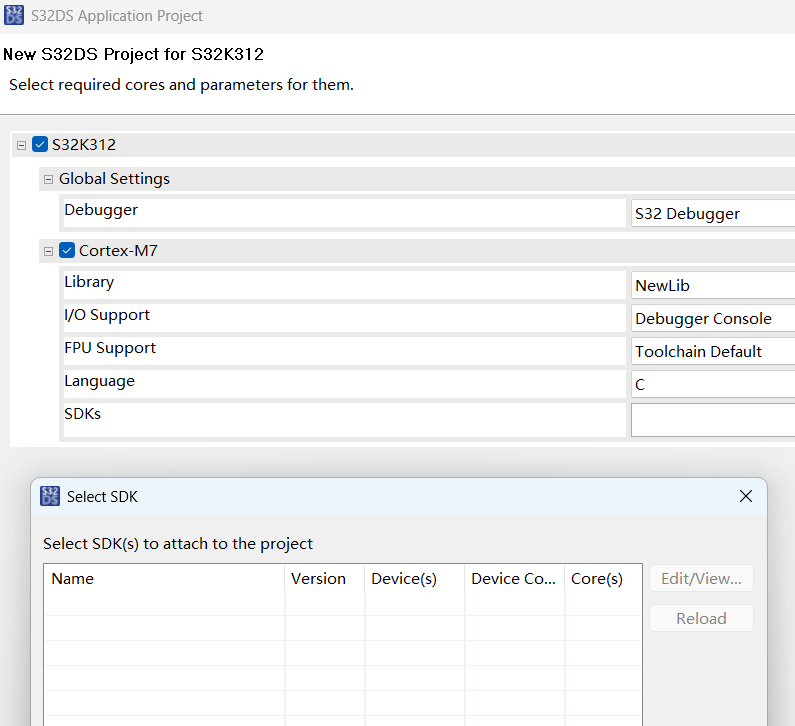Select the Debugger row label

click(x=101, y=210)
